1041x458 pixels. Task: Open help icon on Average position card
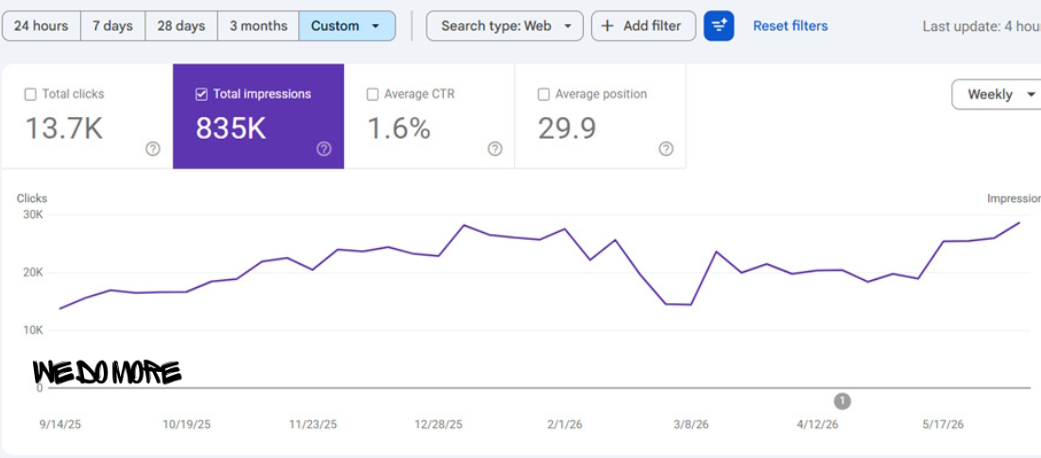(x=666, y=149)
